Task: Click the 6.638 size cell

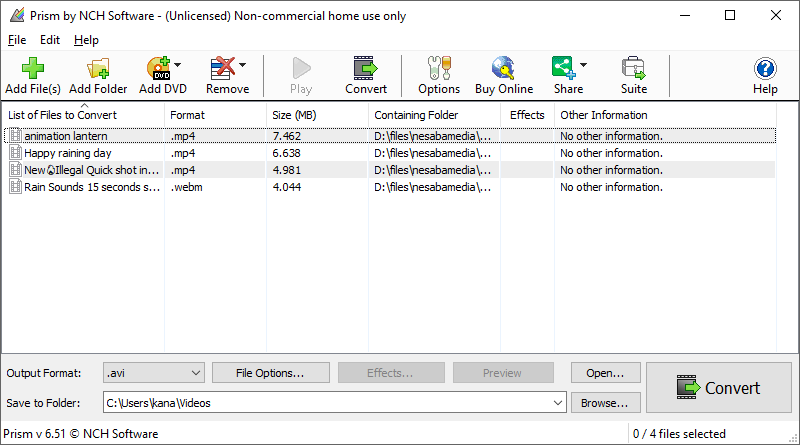Action: [x=287, y=153]
